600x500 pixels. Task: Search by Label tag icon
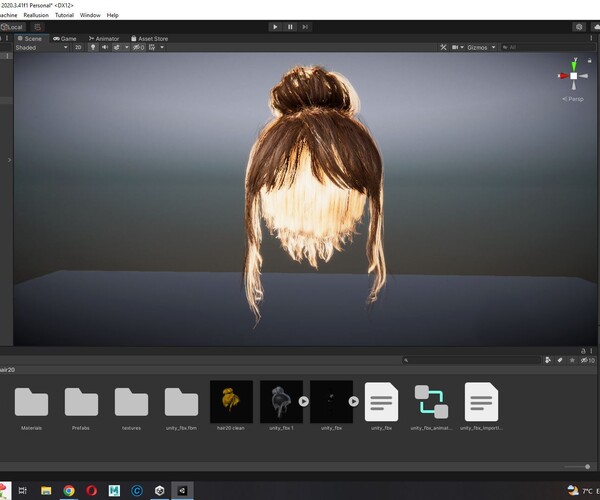point(560,360)
